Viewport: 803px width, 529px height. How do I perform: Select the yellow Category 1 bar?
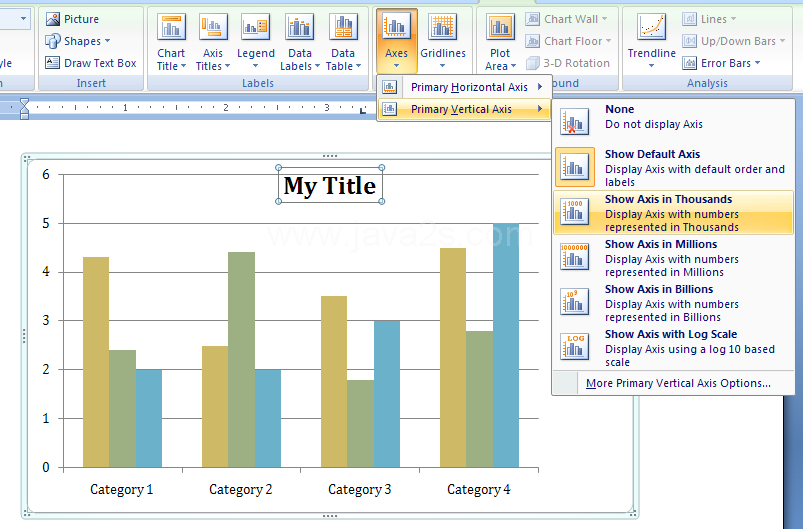[x=96, y=362]
